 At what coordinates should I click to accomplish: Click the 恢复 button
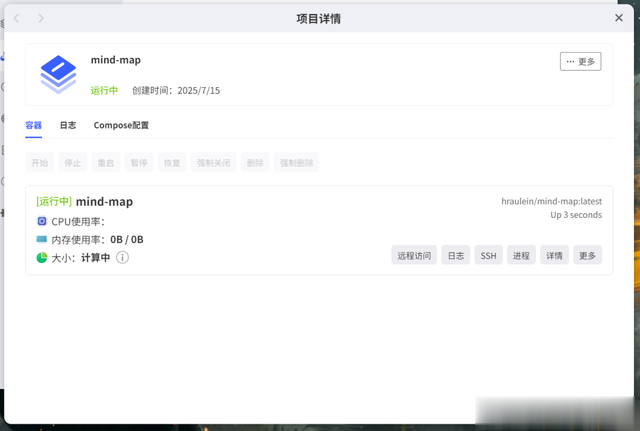point(172,163)
